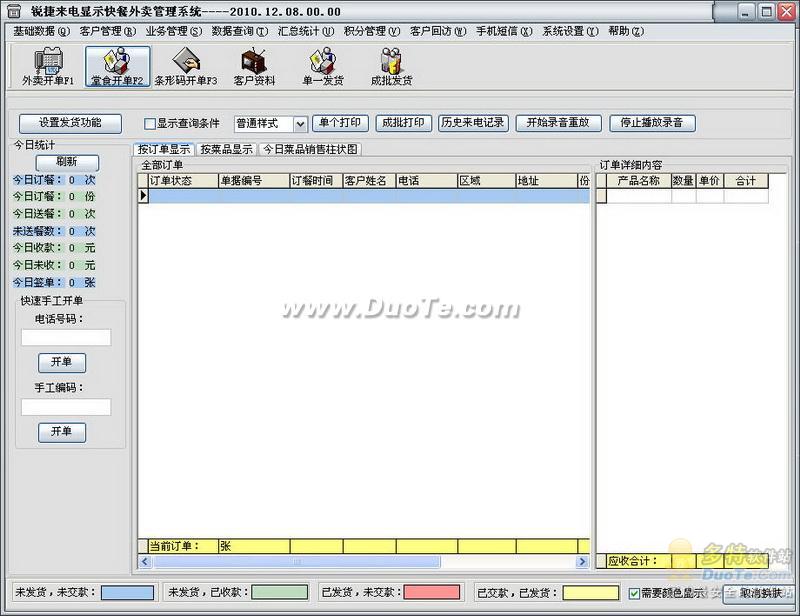Select 堂食开单F2 dine-in order icon
This screenshot has height=616, width=800.
(x=117, y=66)
